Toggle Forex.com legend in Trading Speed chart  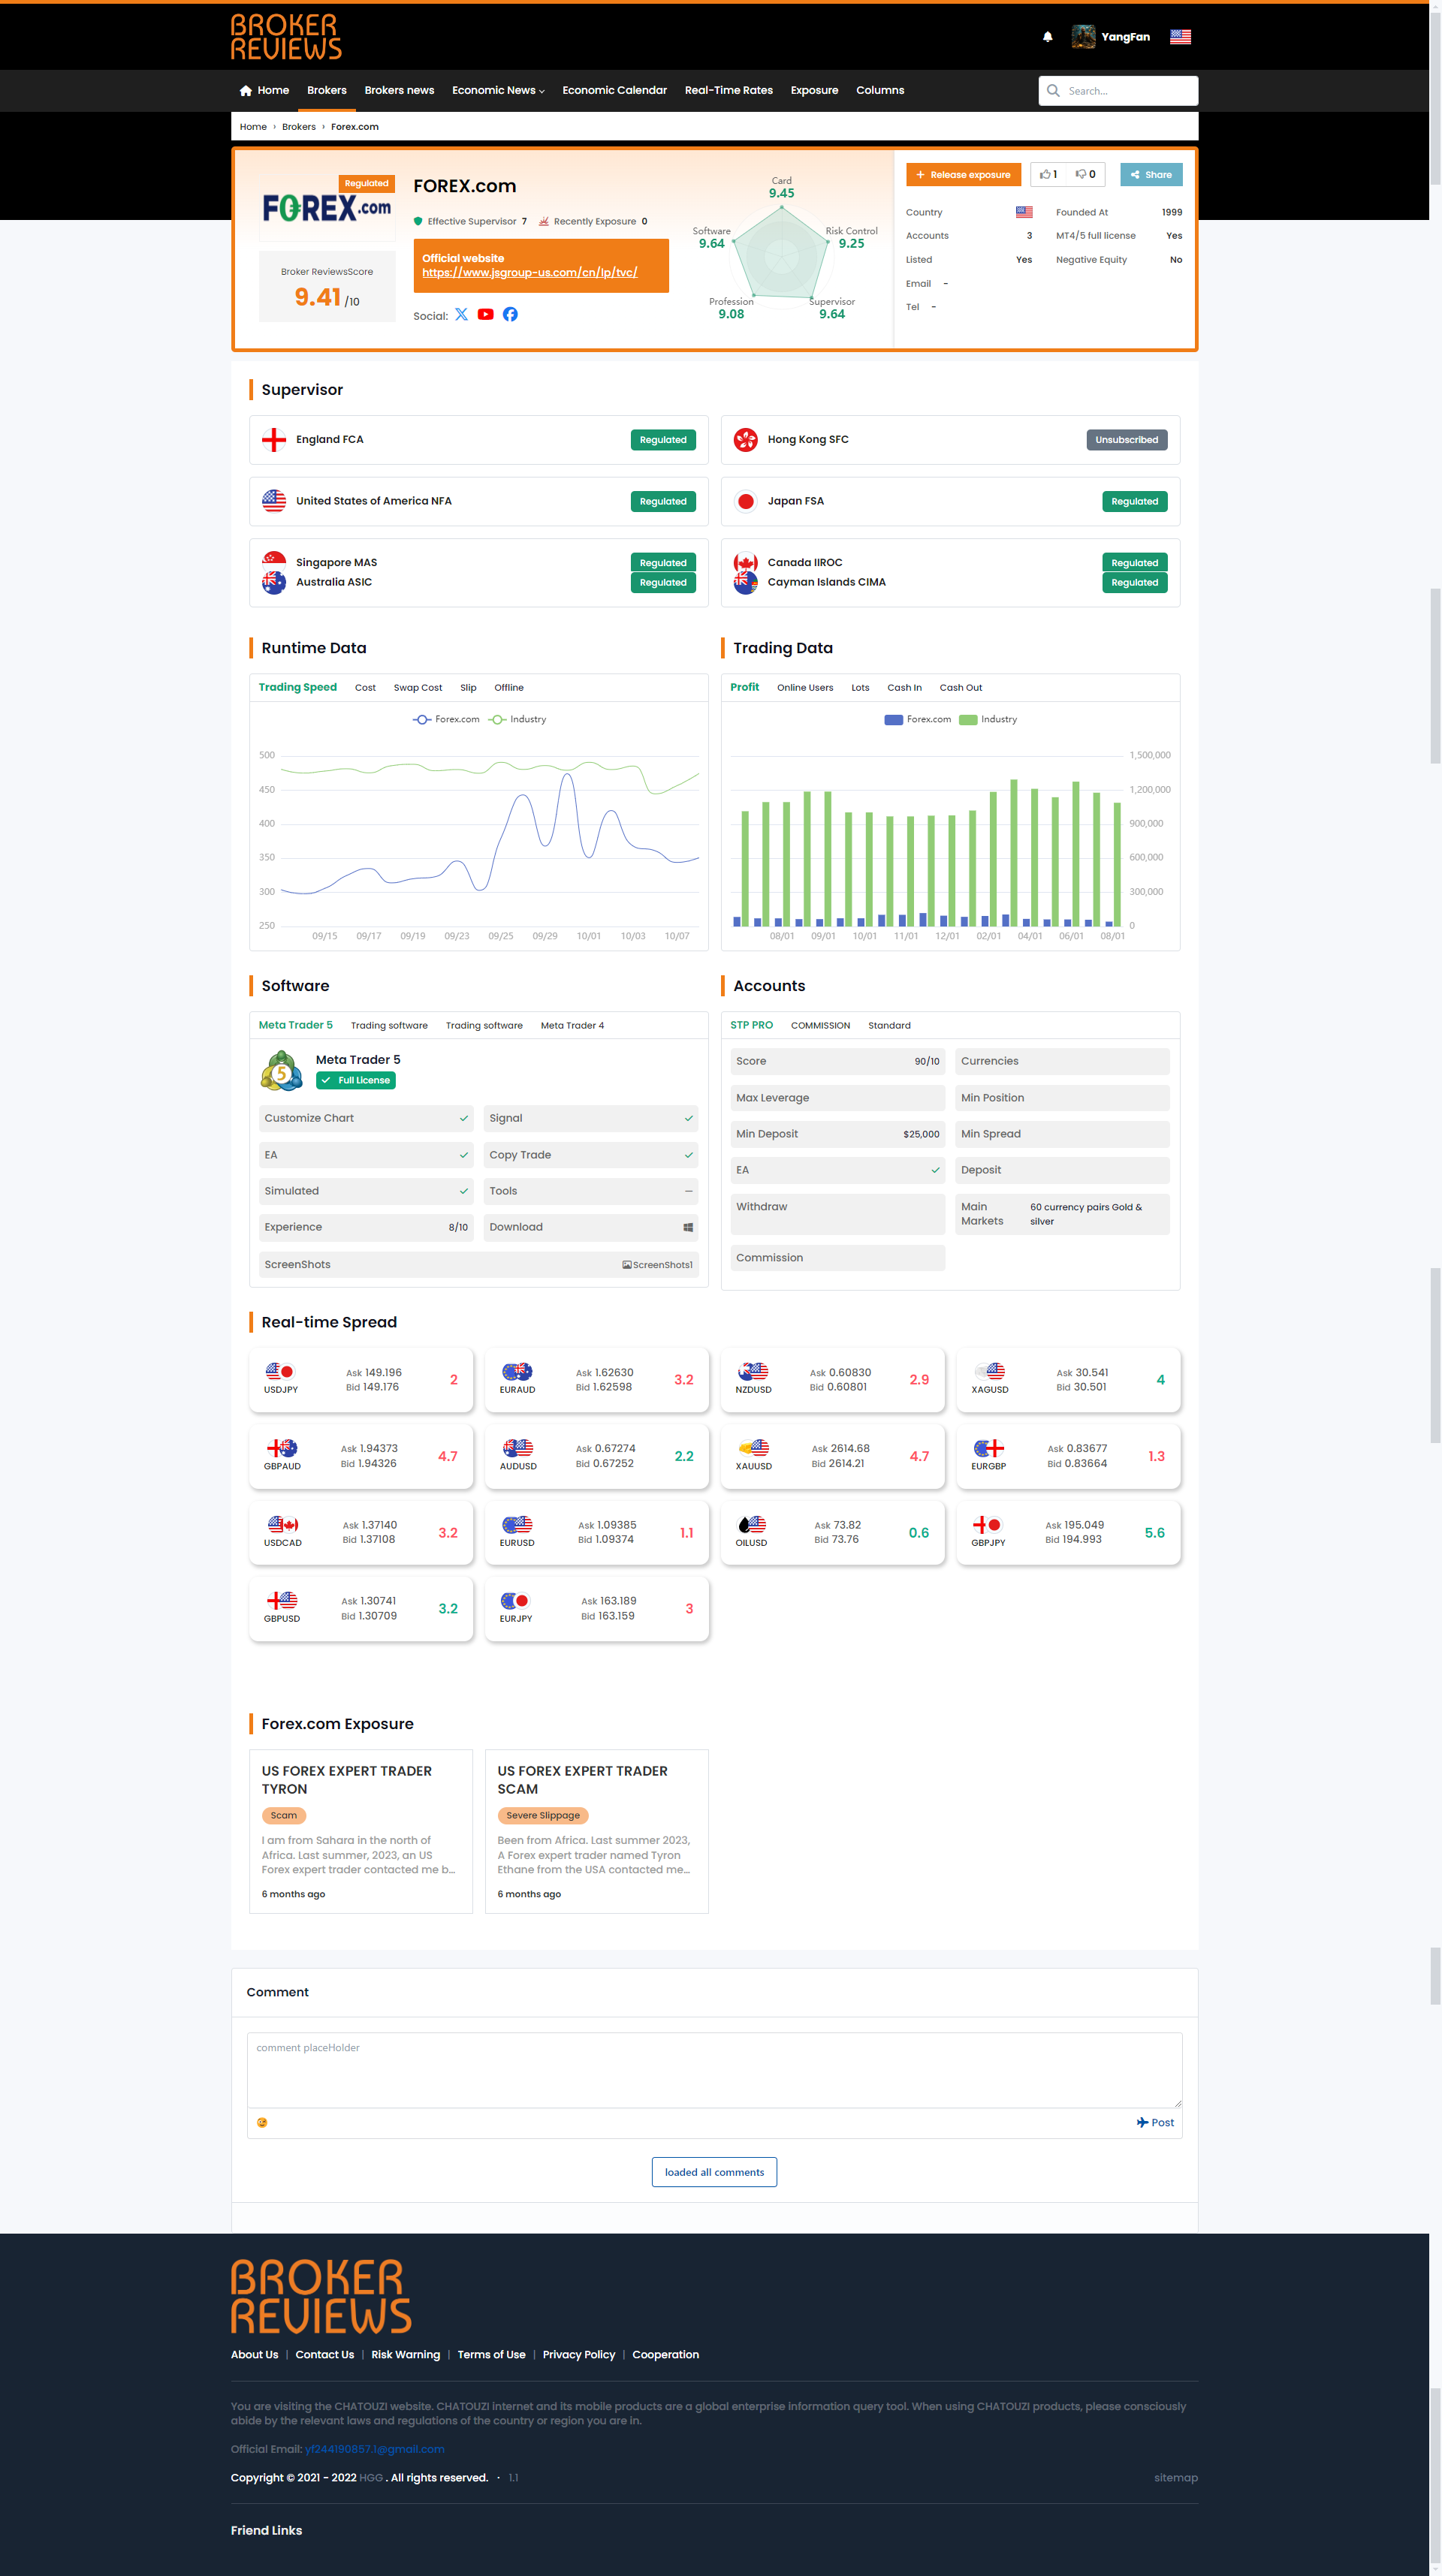[x=446, y=719]
